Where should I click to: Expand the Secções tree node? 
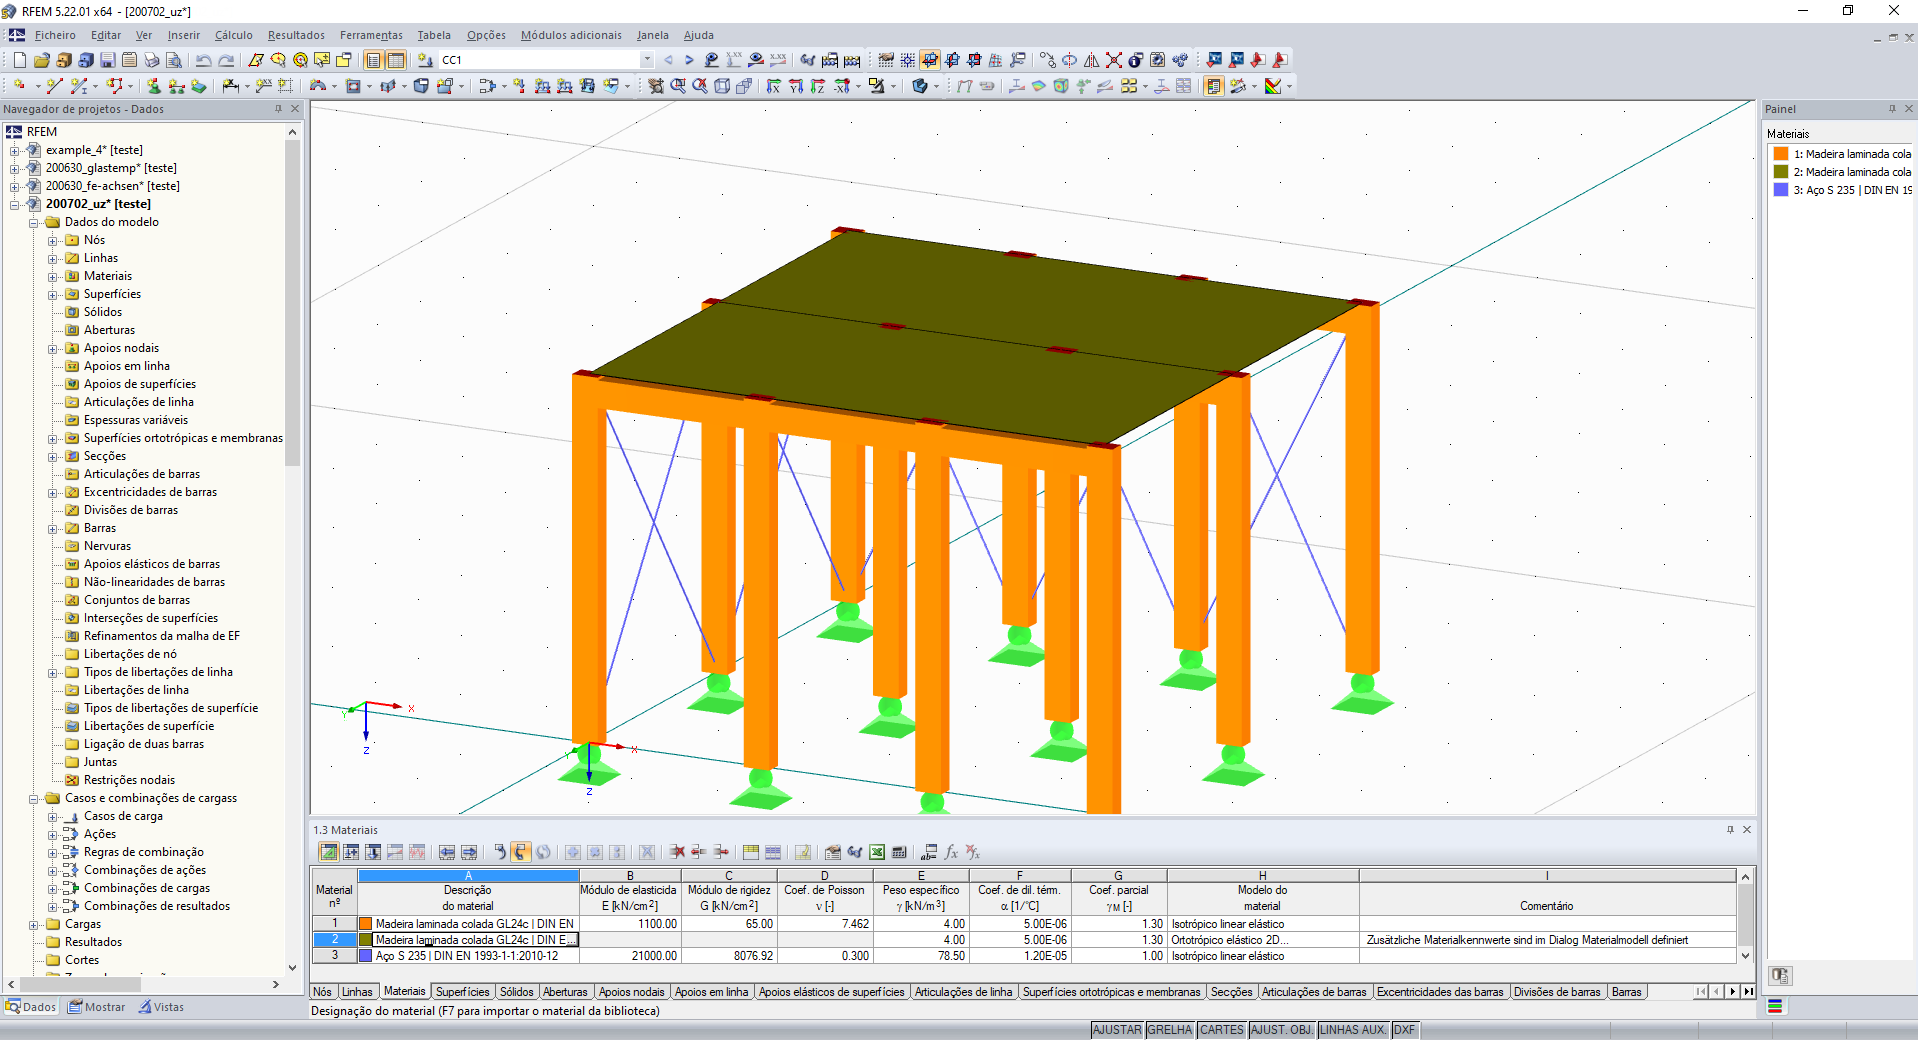tap(53, 456)
